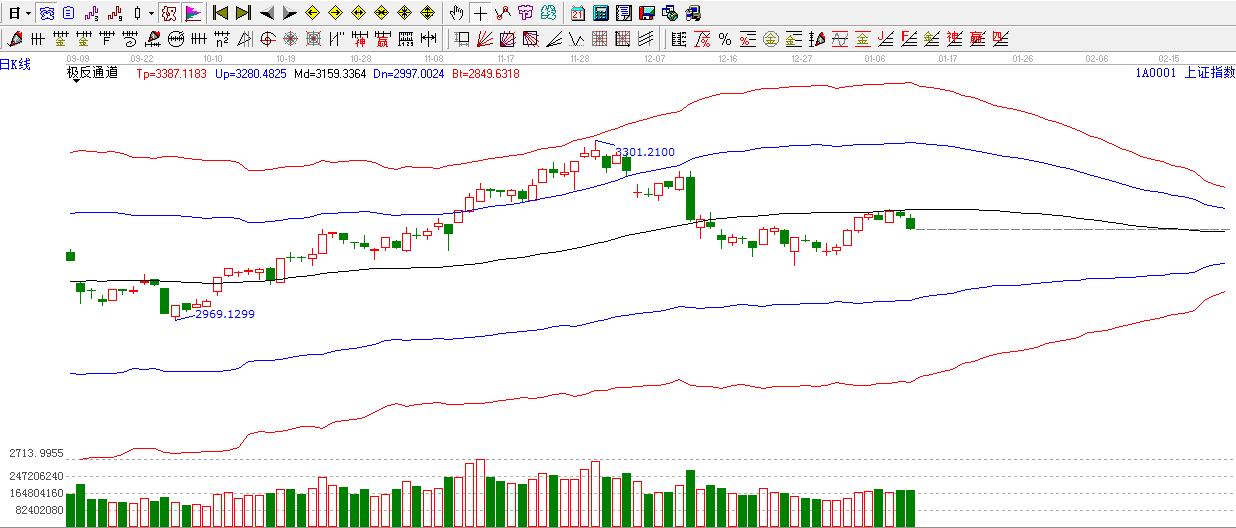1236x528 pixels.
Task: Click the 上证指数 index name
Action: (x=1209, y=73)
